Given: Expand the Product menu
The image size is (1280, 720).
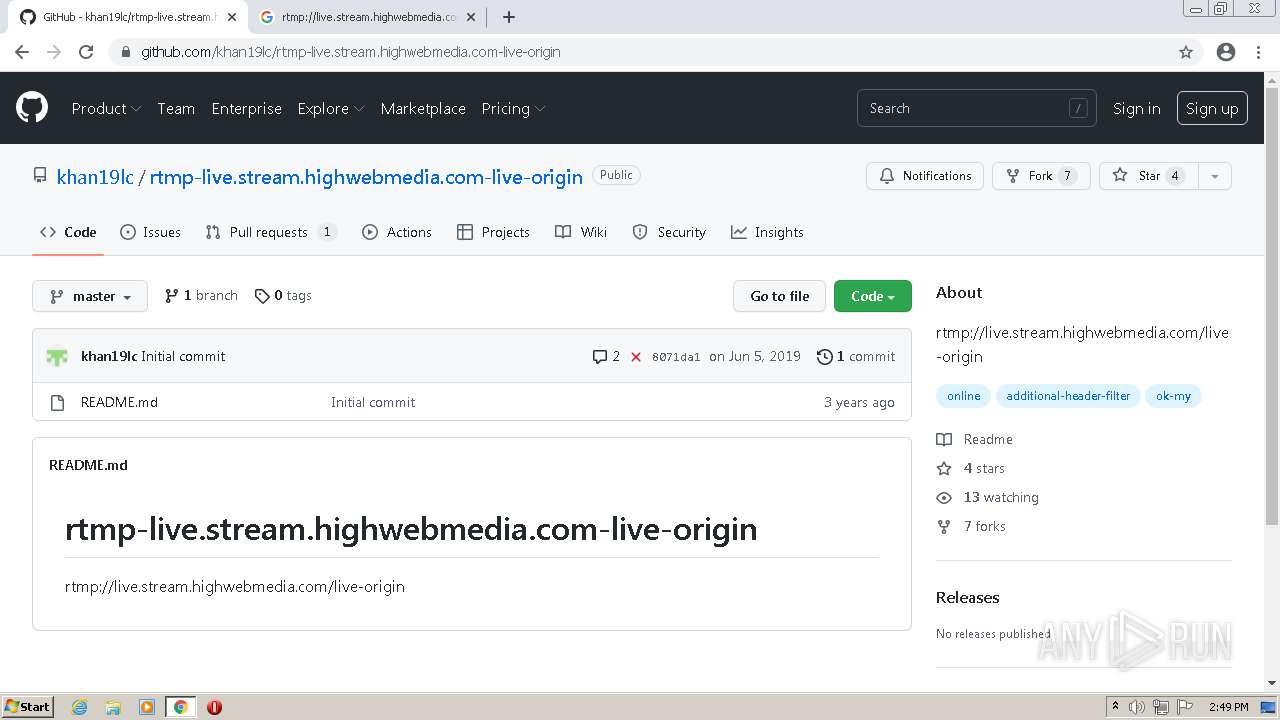Looking at the screenshot, I should [106, 109].
